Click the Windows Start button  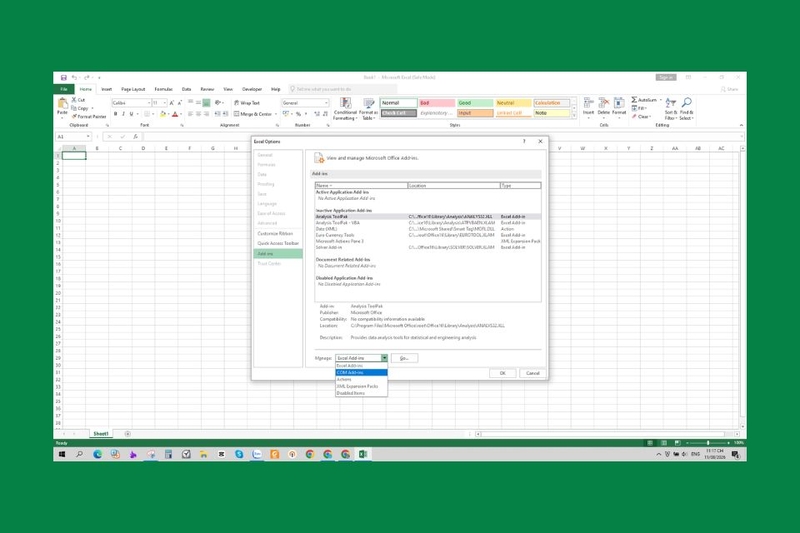click(x=62, y=454)
